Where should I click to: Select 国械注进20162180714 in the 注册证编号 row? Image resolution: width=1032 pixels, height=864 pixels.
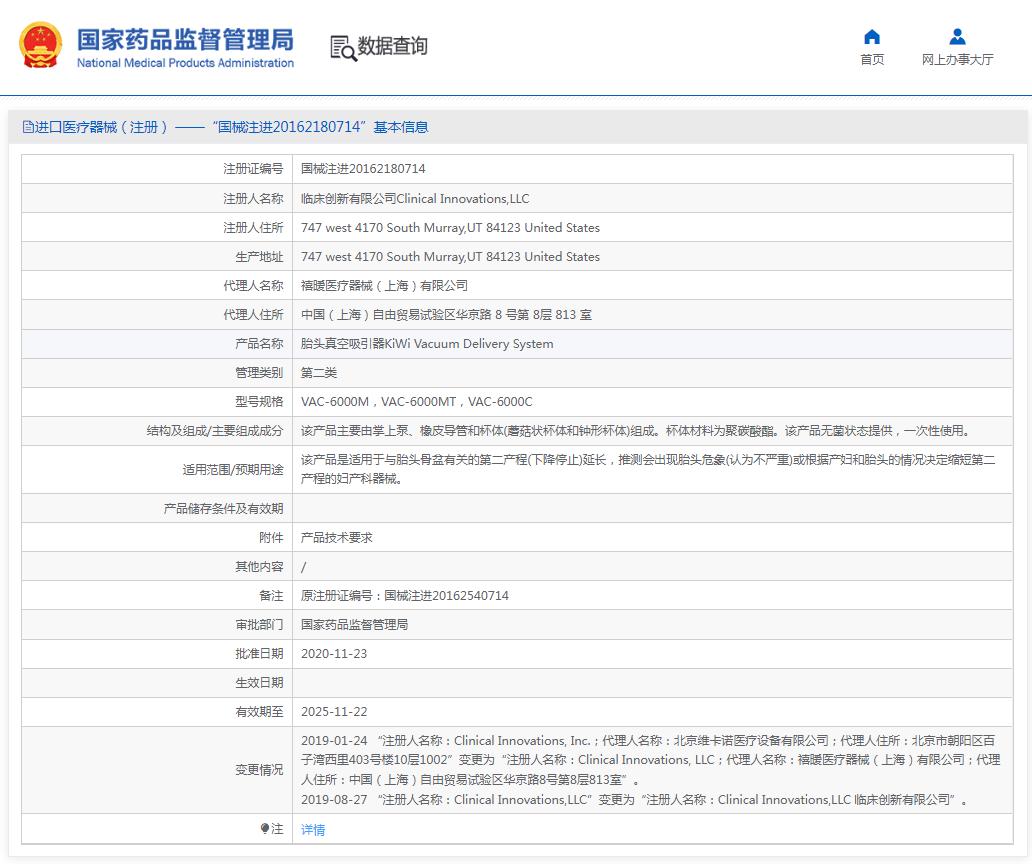click(363, 168)
